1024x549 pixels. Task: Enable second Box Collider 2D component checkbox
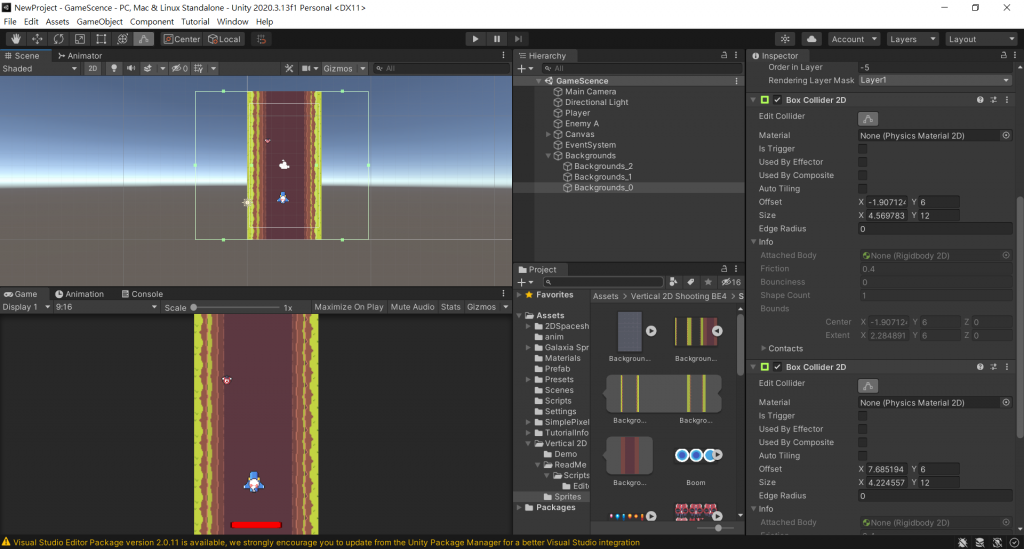point(777,367)
